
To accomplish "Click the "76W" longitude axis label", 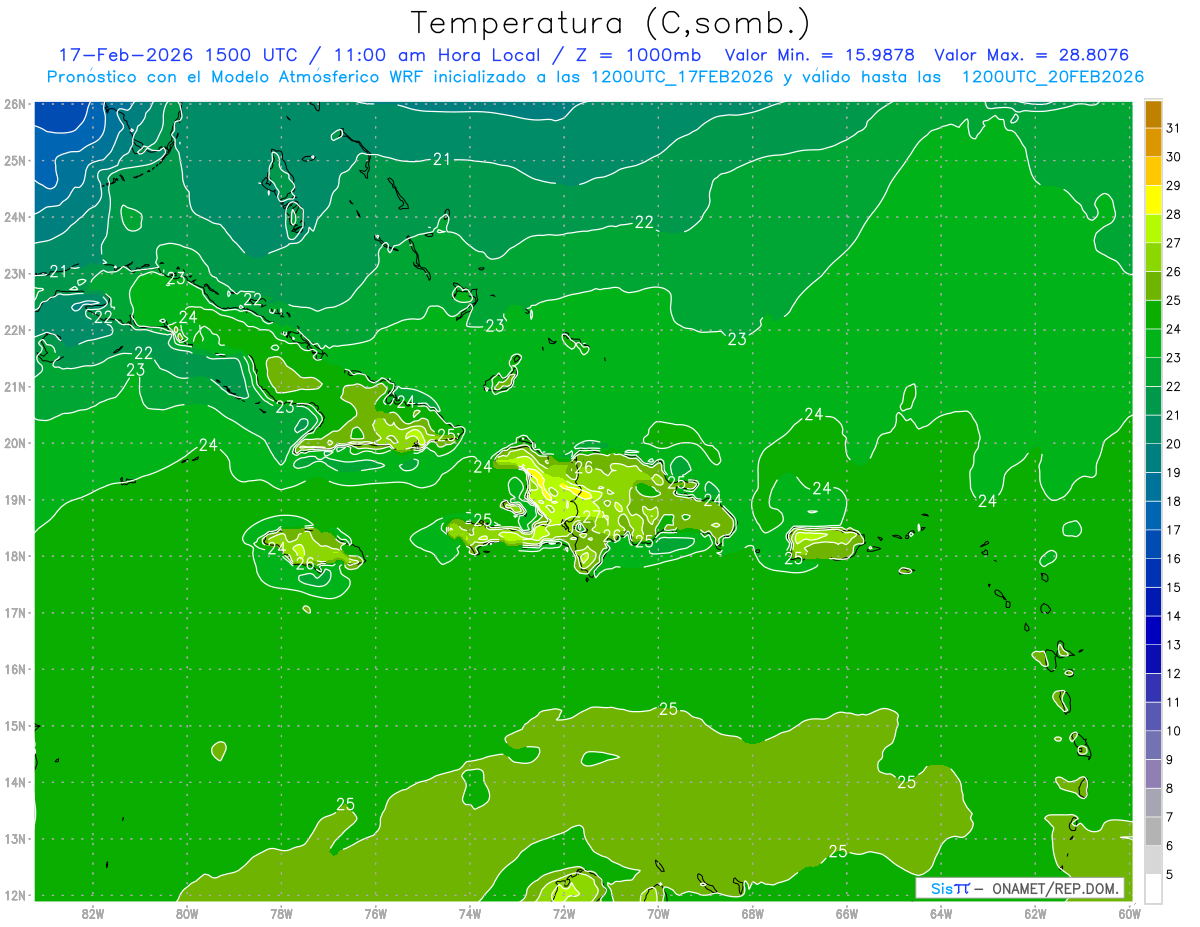I will click(x=375, y=913).
